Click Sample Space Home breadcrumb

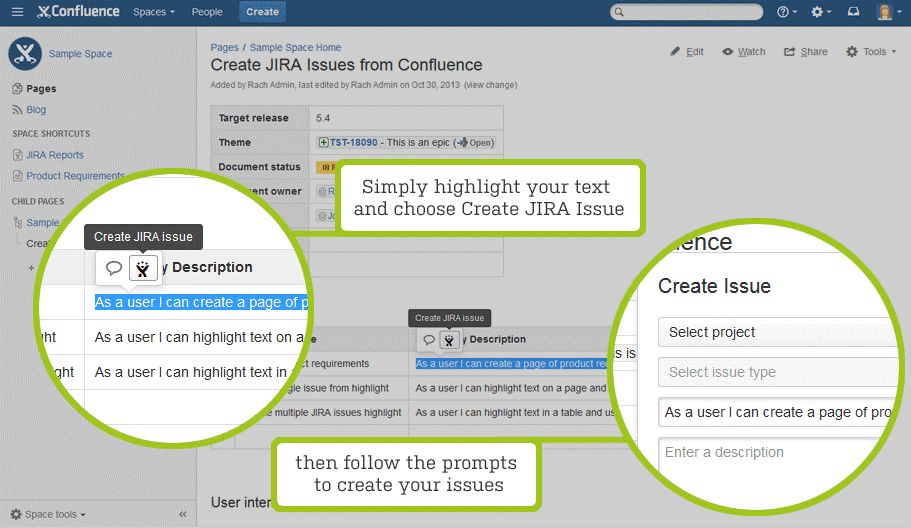[x=295, y=48]
